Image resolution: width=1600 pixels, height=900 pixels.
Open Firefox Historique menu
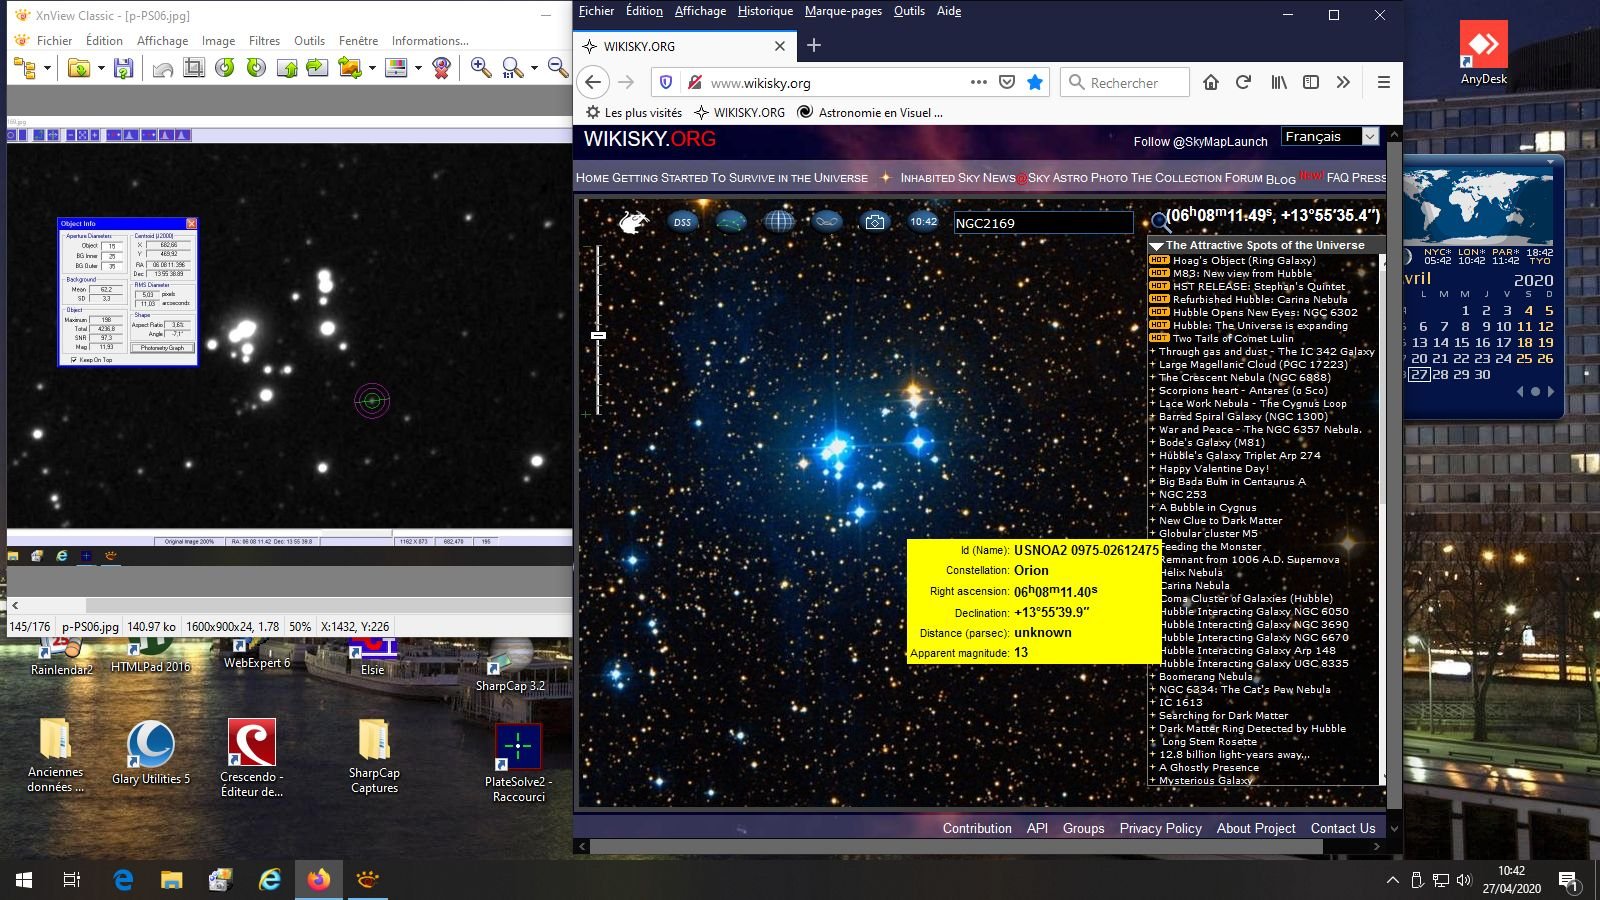[765, 11]
